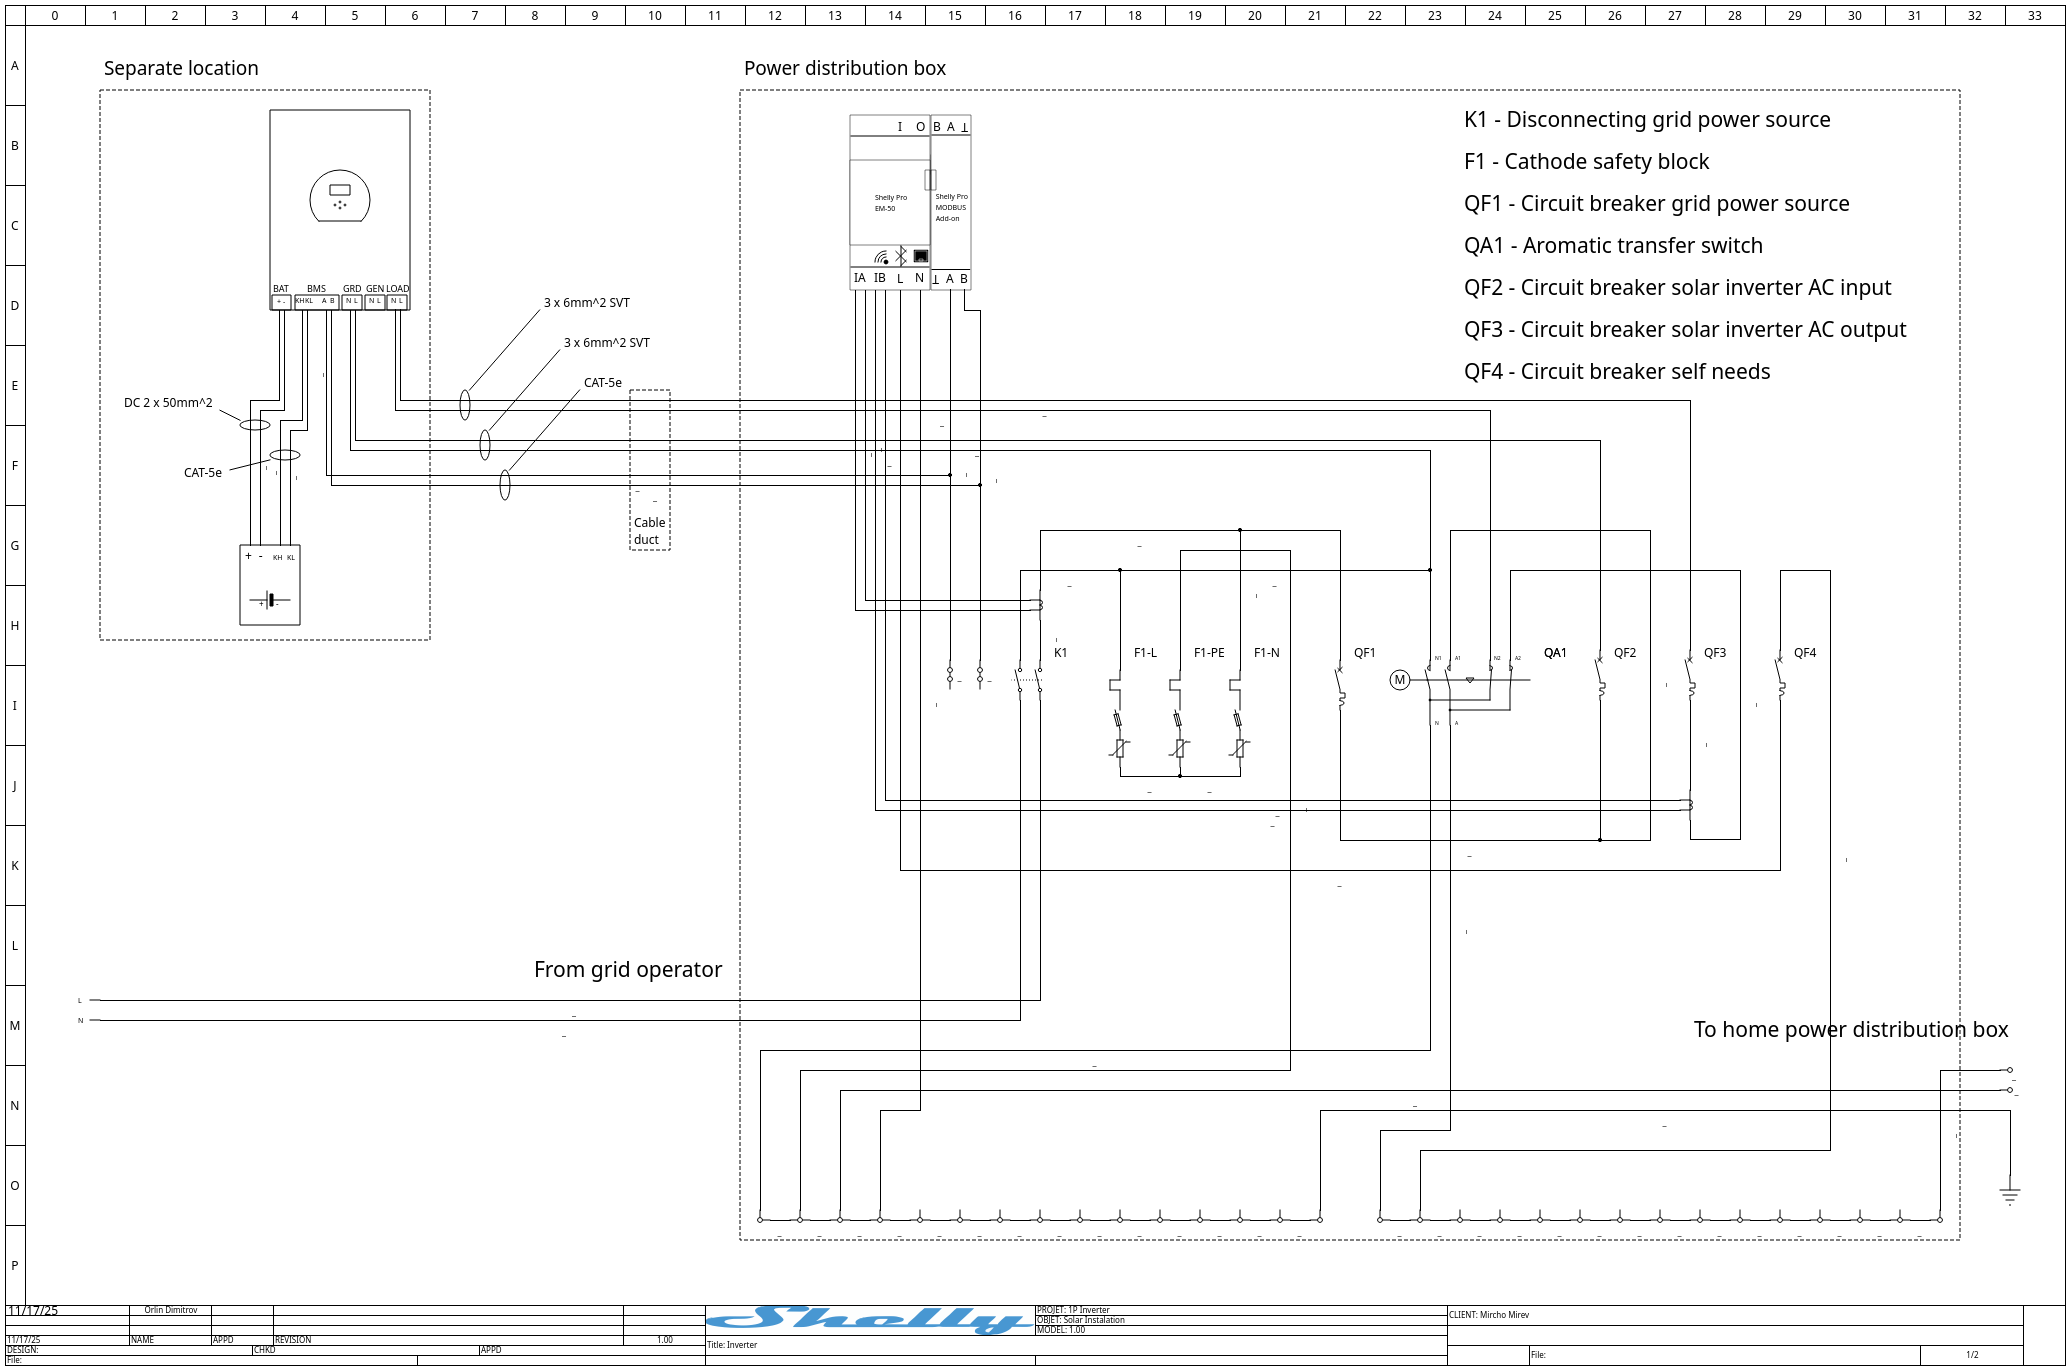Click the battery symbol in Separate location
This screenshot has height=1370, width=2070.
270,597
